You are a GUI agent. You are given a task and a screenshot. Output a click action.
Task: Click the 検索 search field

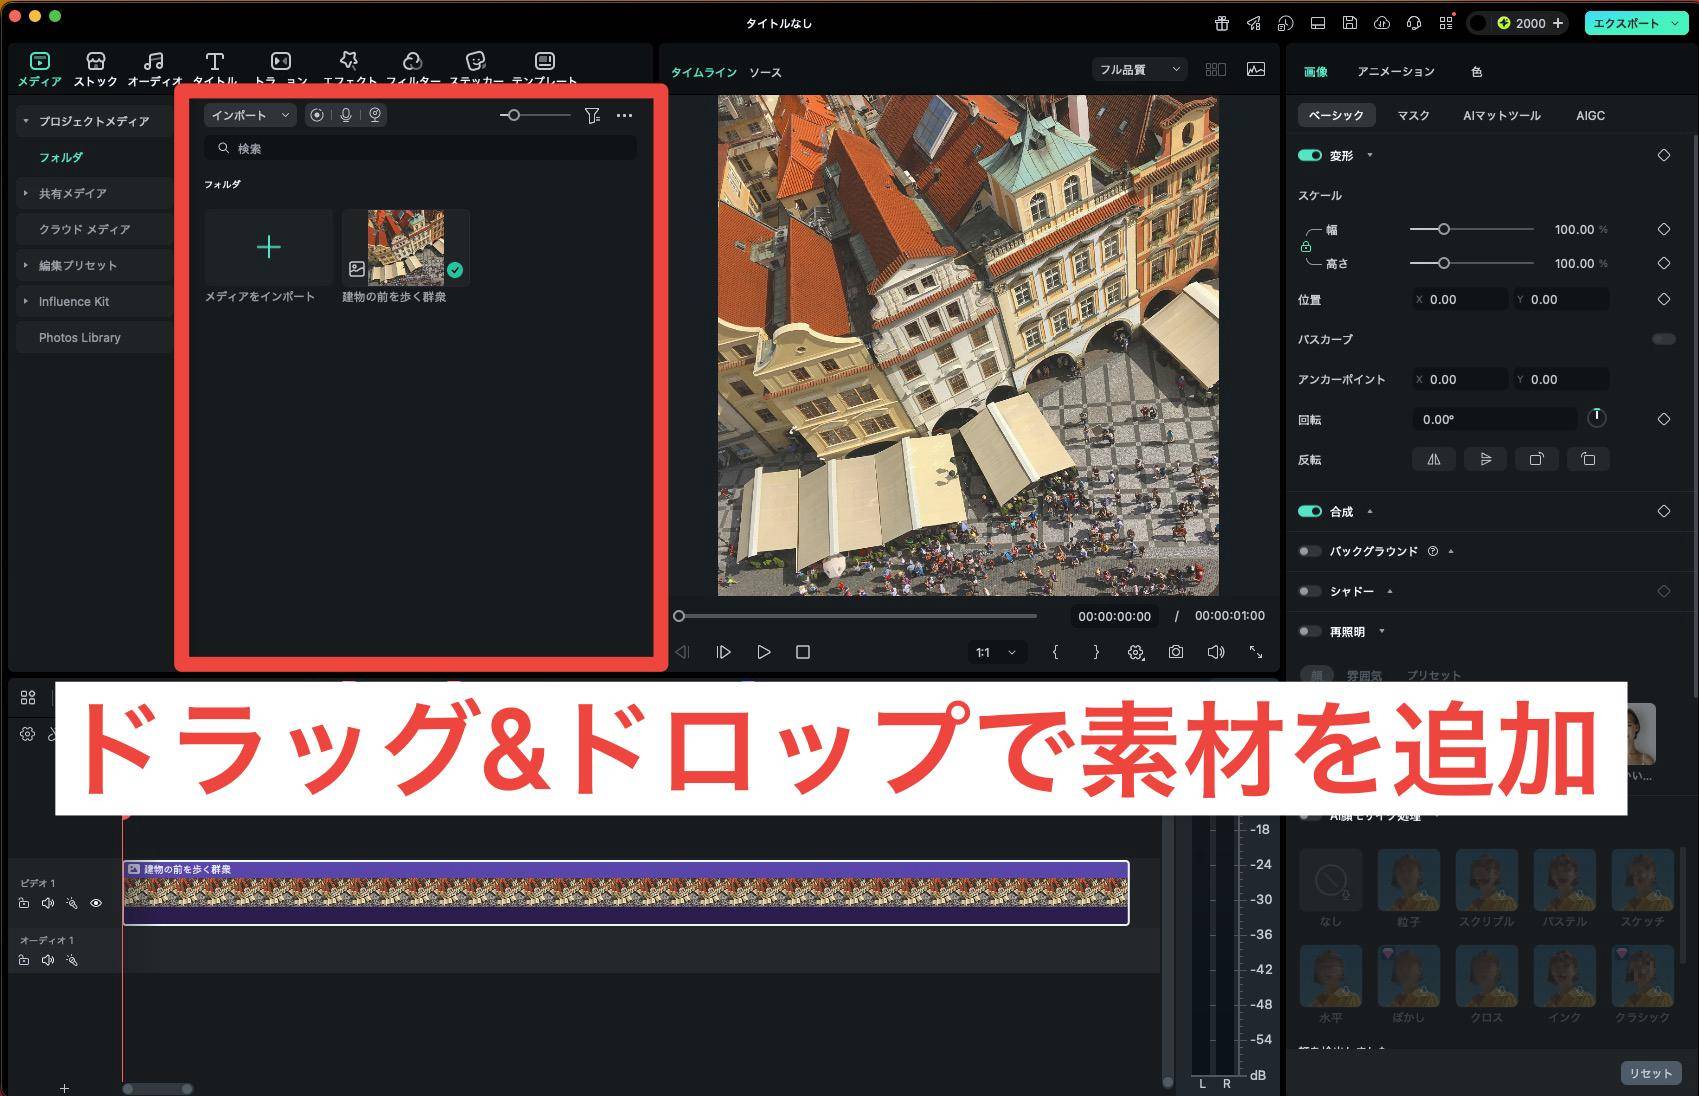420,148
